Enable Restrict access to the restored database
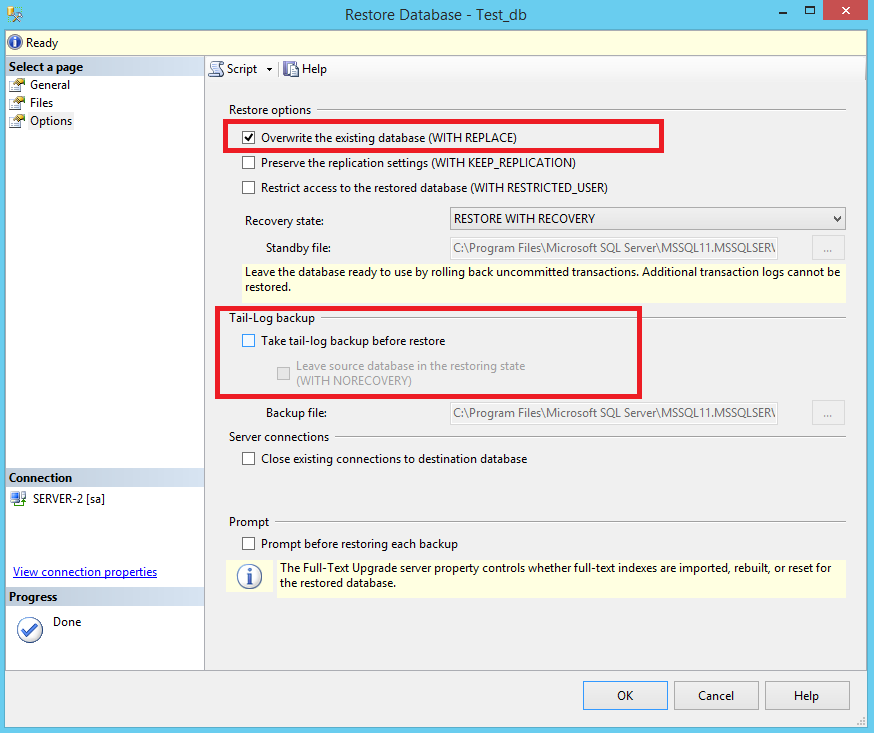This screenshot has height=733, width=874. [249, 187]
